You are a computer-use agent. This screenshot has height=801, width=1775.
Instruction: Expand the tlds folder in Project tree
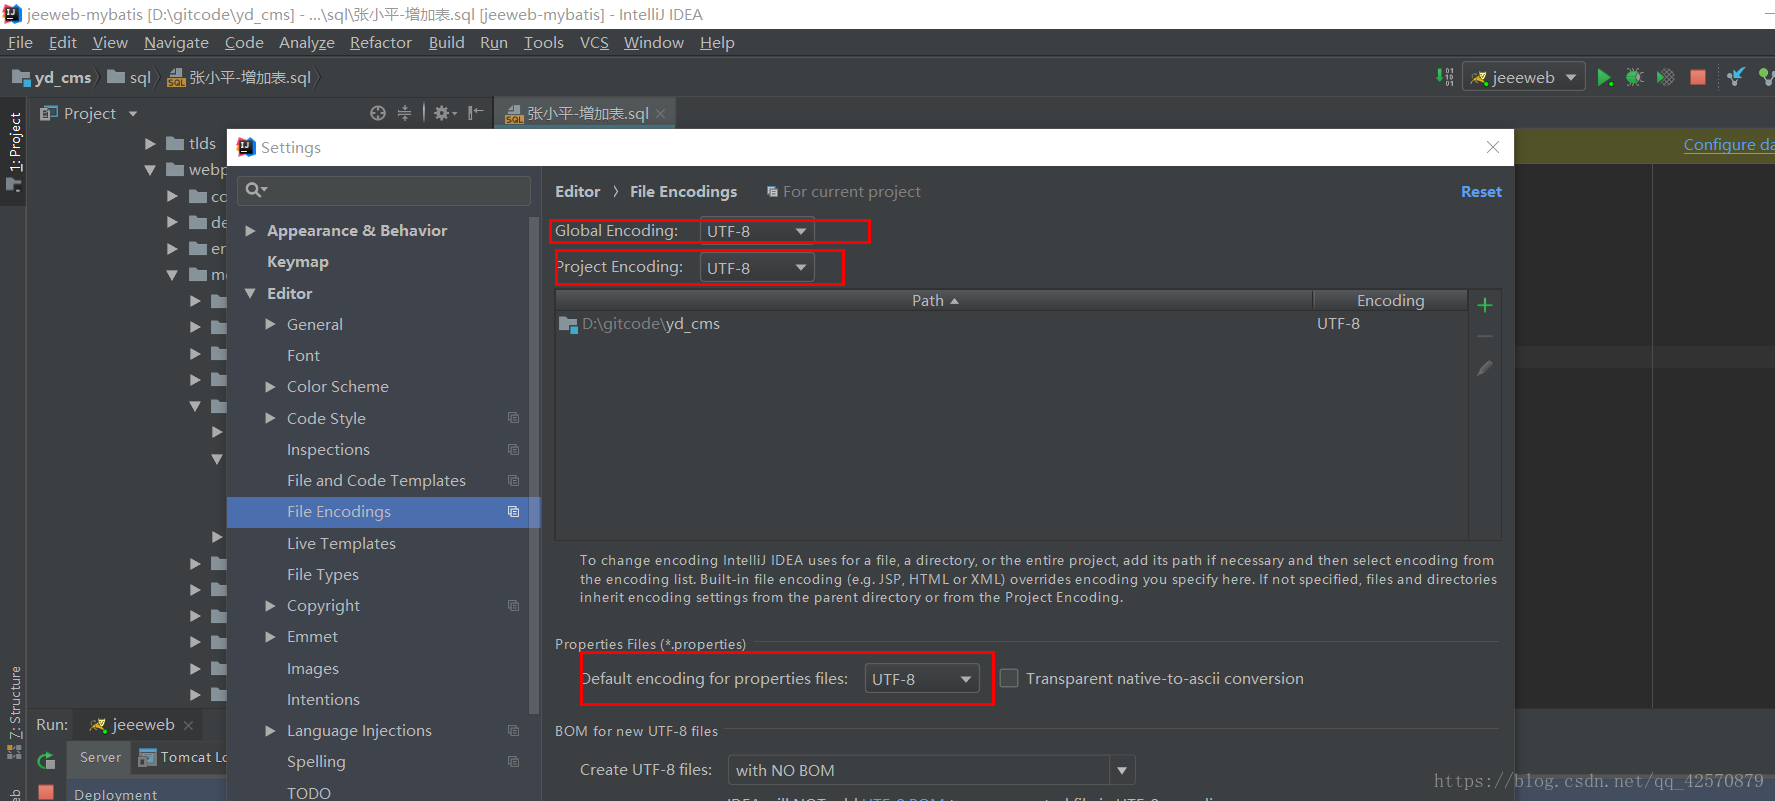pyautogui.click(x=150, y=143)
